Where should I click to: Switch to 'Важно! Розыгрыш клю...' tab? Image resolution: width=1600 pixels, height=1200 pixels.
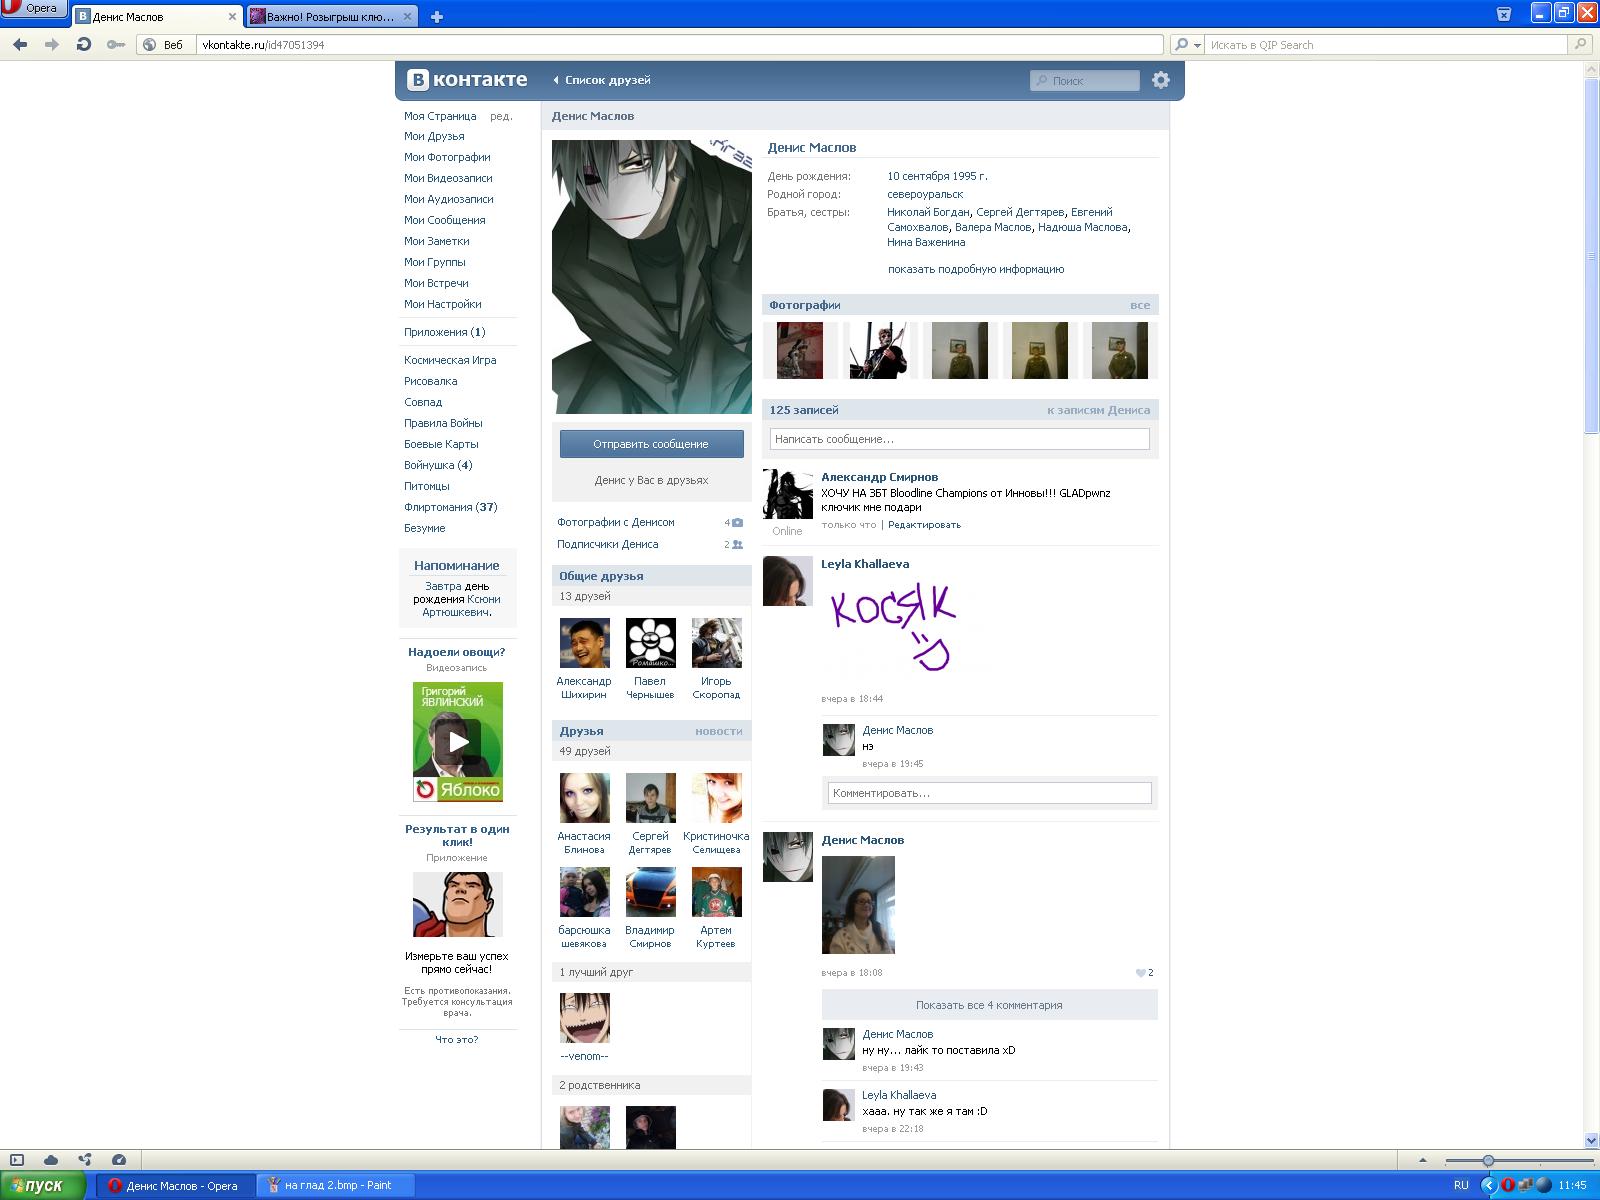332,16
